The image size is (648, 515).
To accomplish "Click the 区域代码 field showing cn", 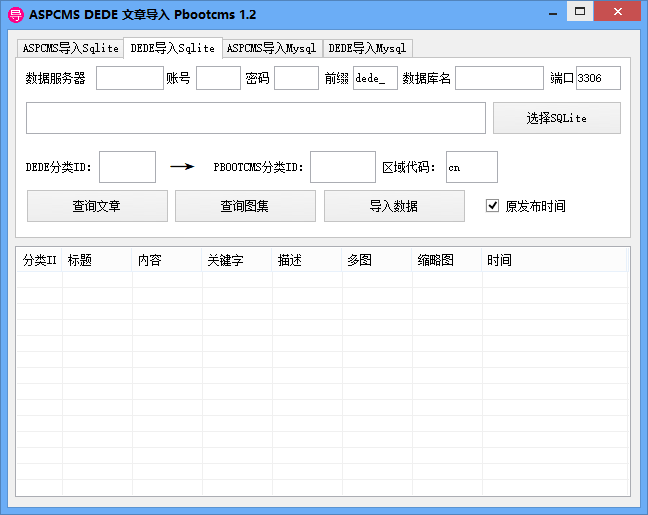I will (x=472, y=167).
